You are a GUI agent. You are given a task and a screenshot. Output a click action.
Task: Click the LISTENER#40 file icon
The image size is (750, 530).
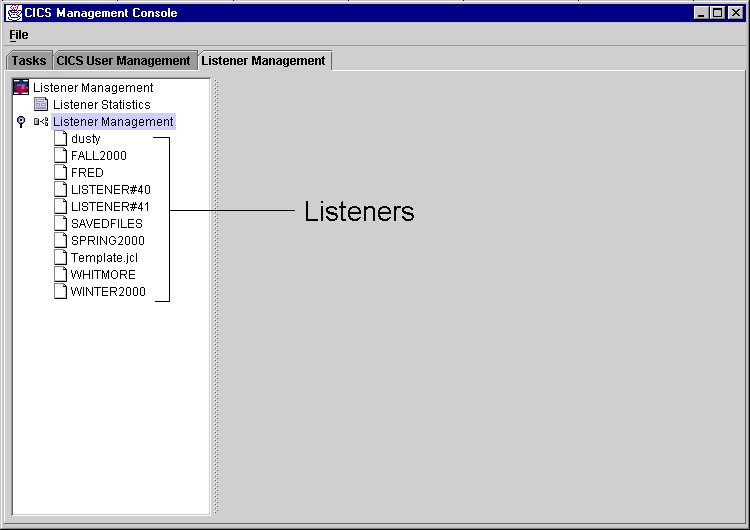point(60,189)
